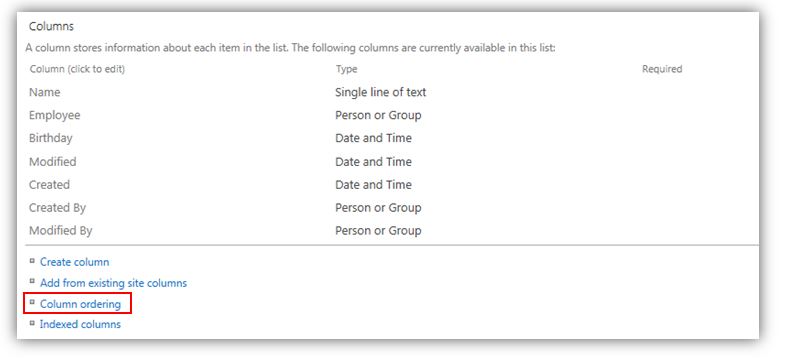Viewport: 793px width, 362px height.
Task: Open the Indexed columns link
Action: 80,324
